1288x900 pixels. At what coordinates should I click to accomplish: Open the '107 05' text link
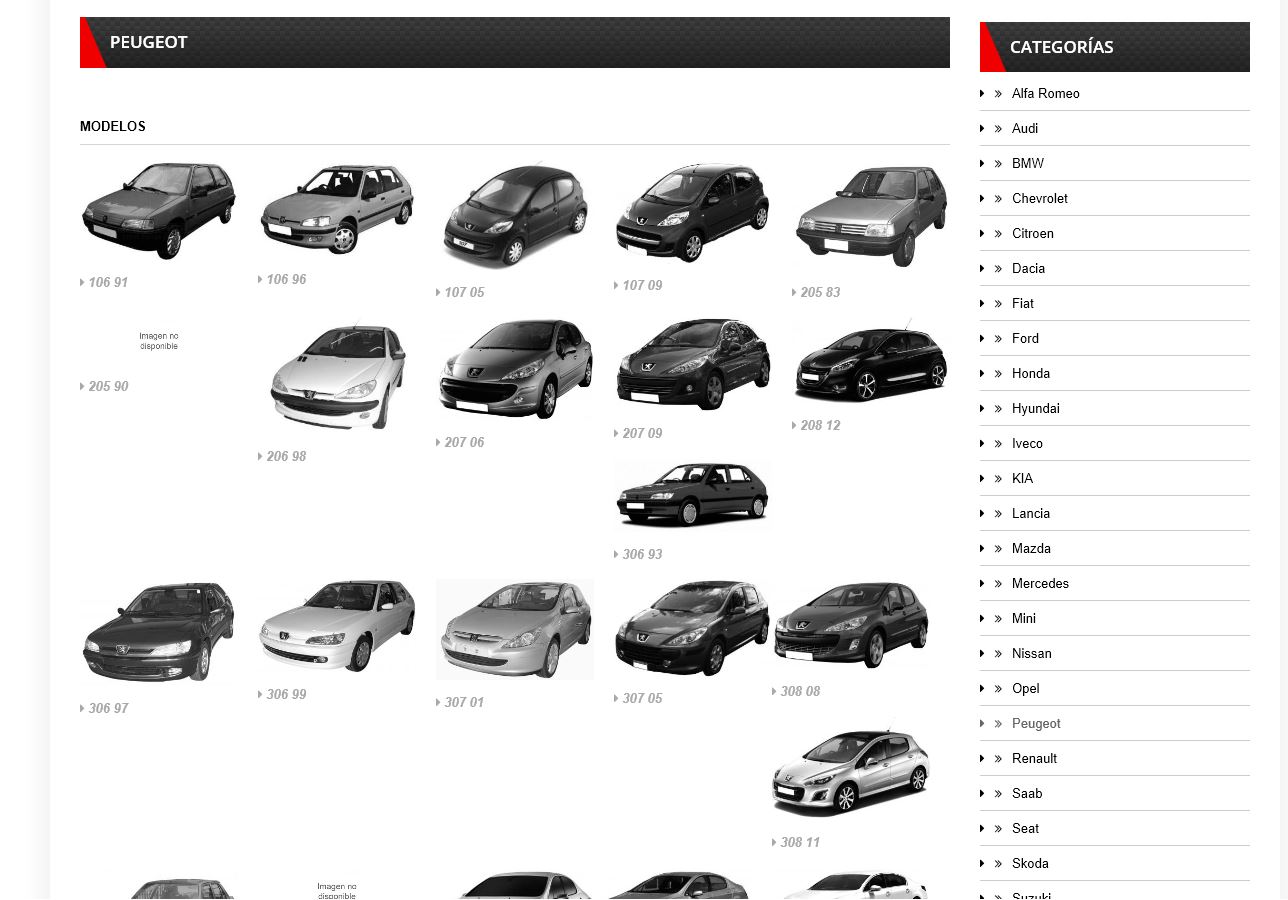click(x=464, y=293)
